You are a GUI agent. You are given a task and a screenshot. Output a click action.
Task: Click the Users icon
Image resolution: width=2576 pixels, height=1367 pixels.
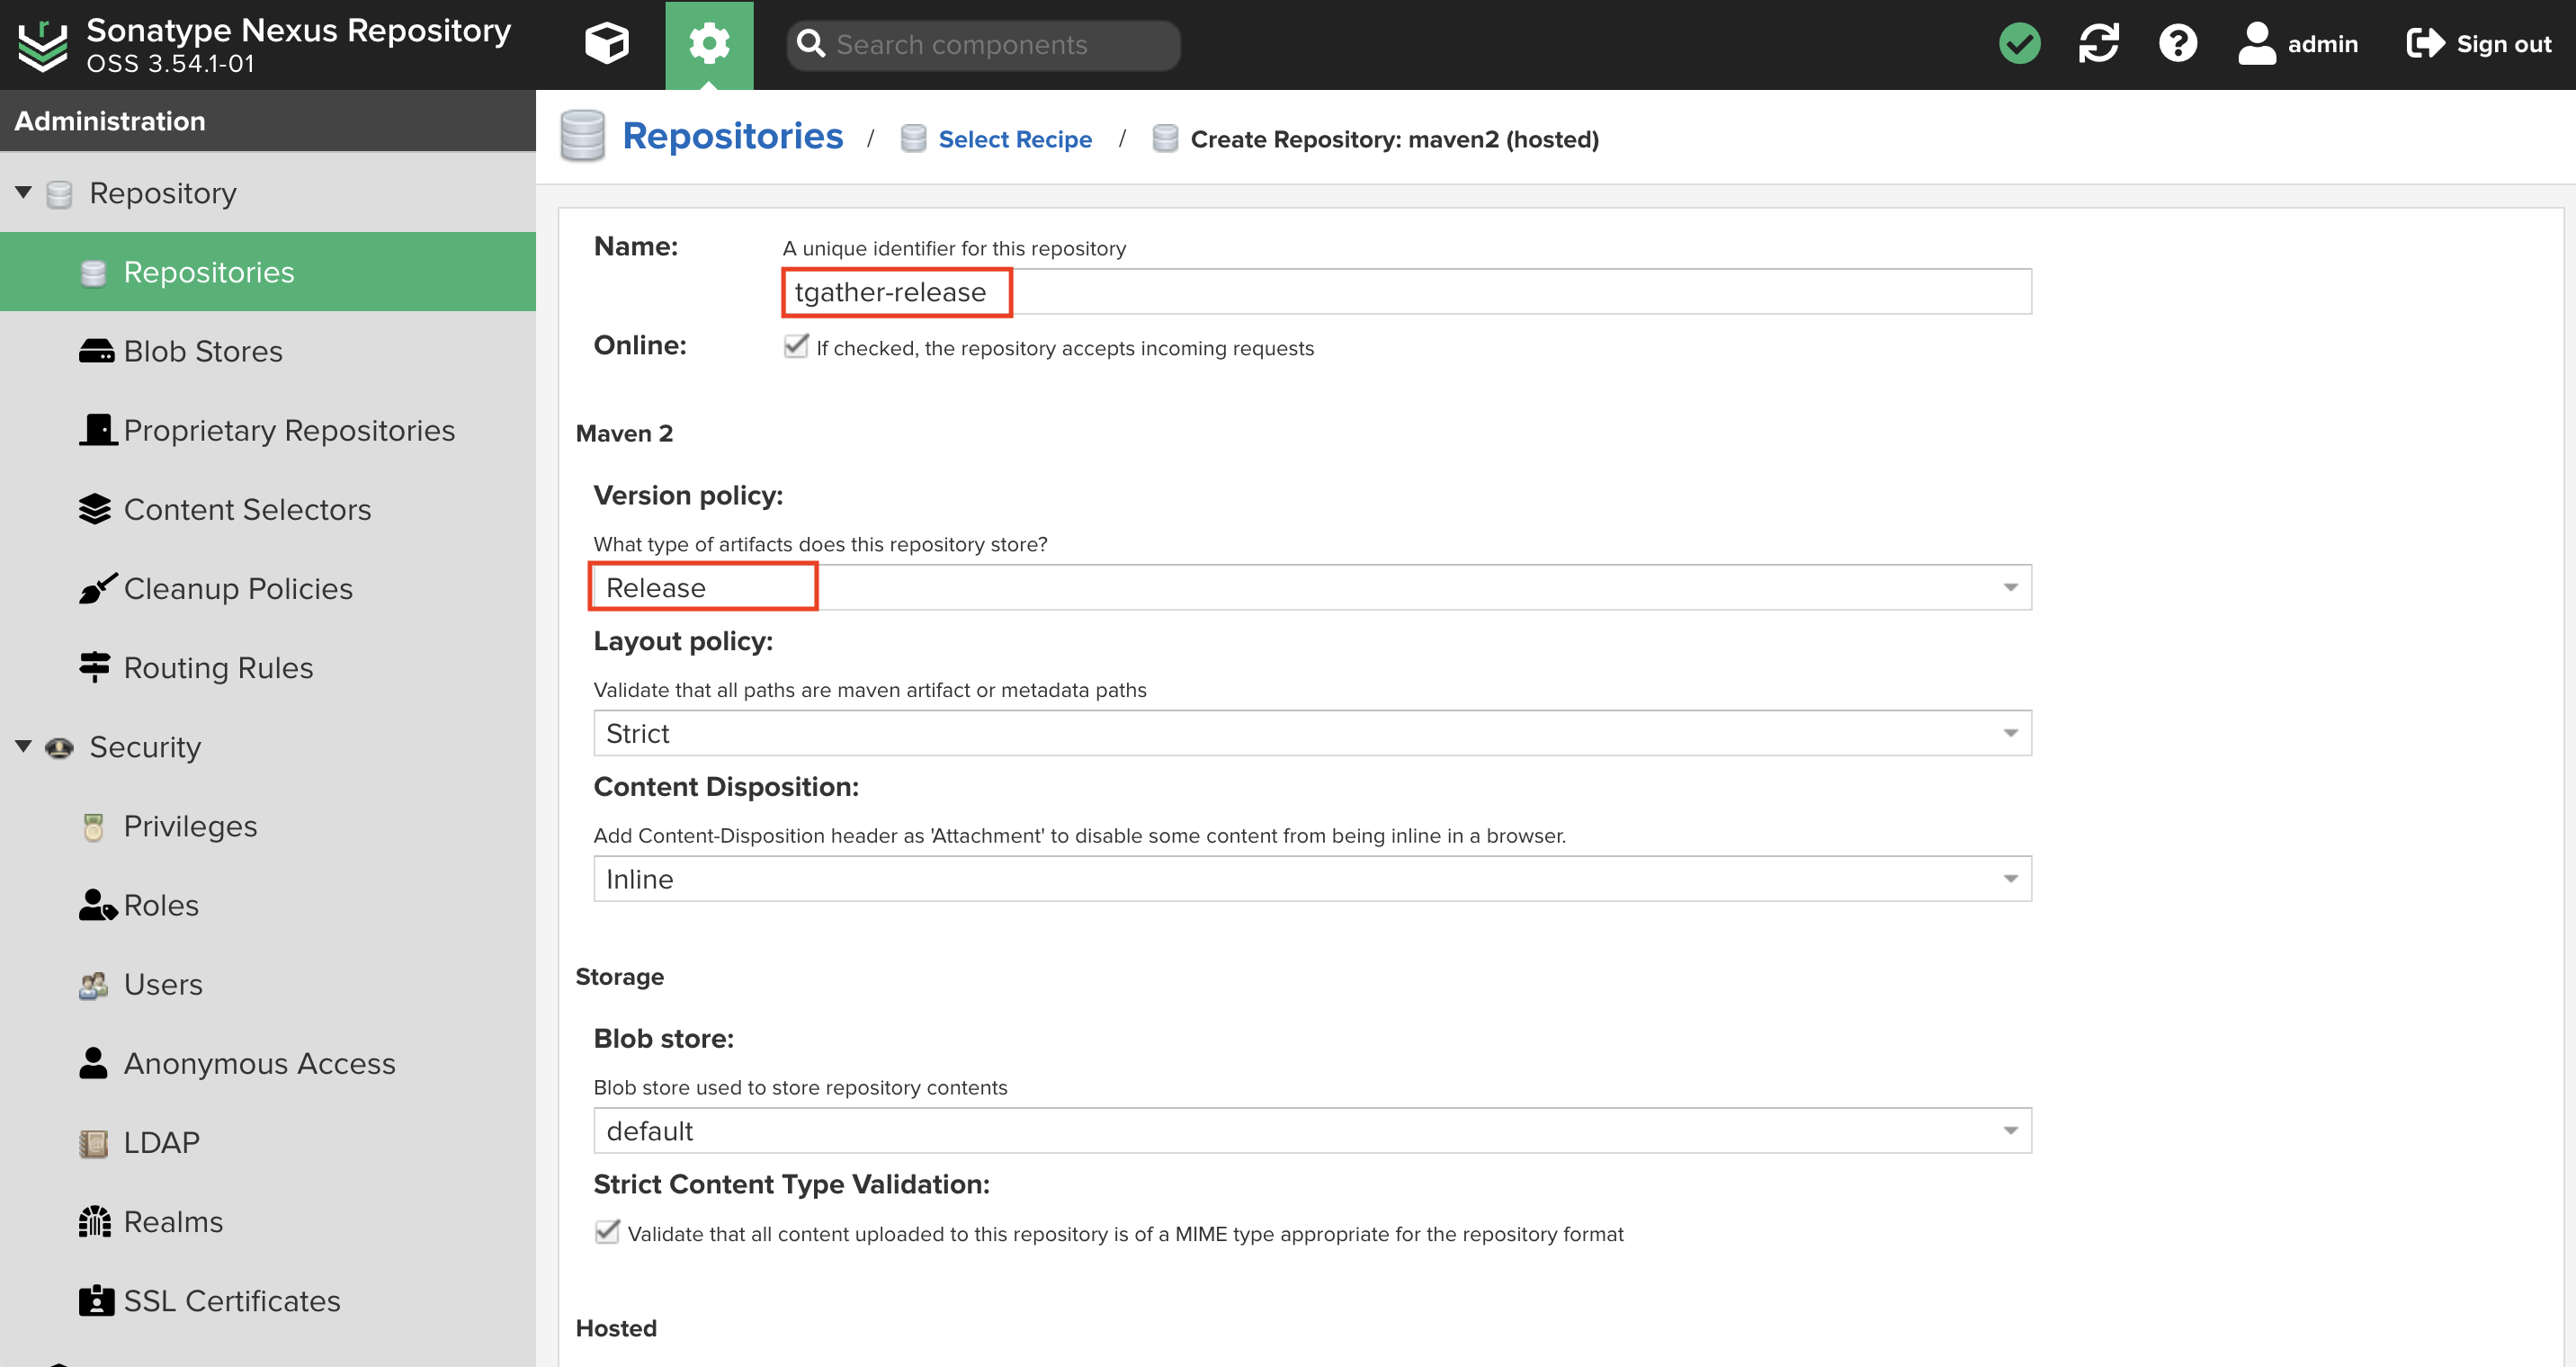pos(93,985)
